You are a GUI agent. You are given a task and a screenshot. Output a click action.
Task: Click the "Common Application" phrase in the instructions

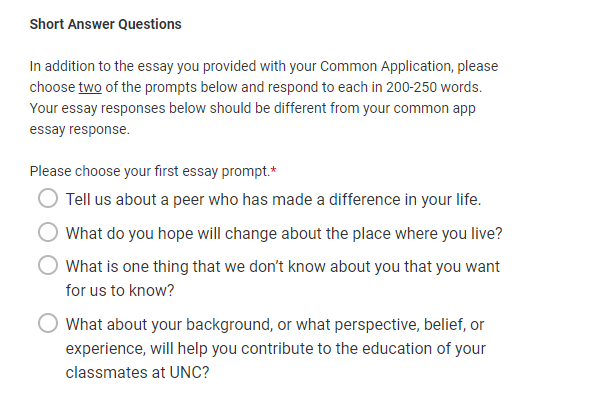pyautogui.click(x=386, y=66)
